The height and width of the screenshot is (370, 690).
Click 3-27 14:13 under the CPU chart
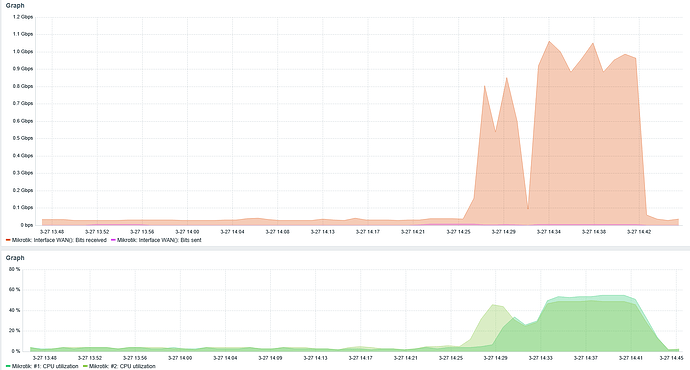coord(315,358)
